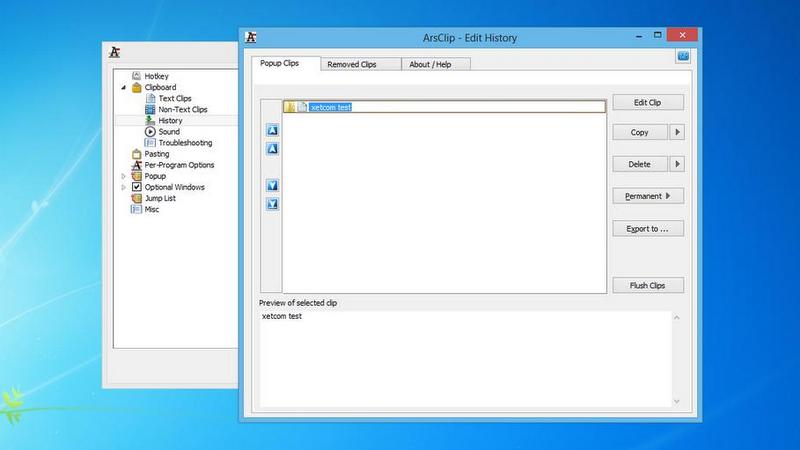Expand the Optional Windows tree node
This screenshot has height=450, width=800.
[123, 187]
